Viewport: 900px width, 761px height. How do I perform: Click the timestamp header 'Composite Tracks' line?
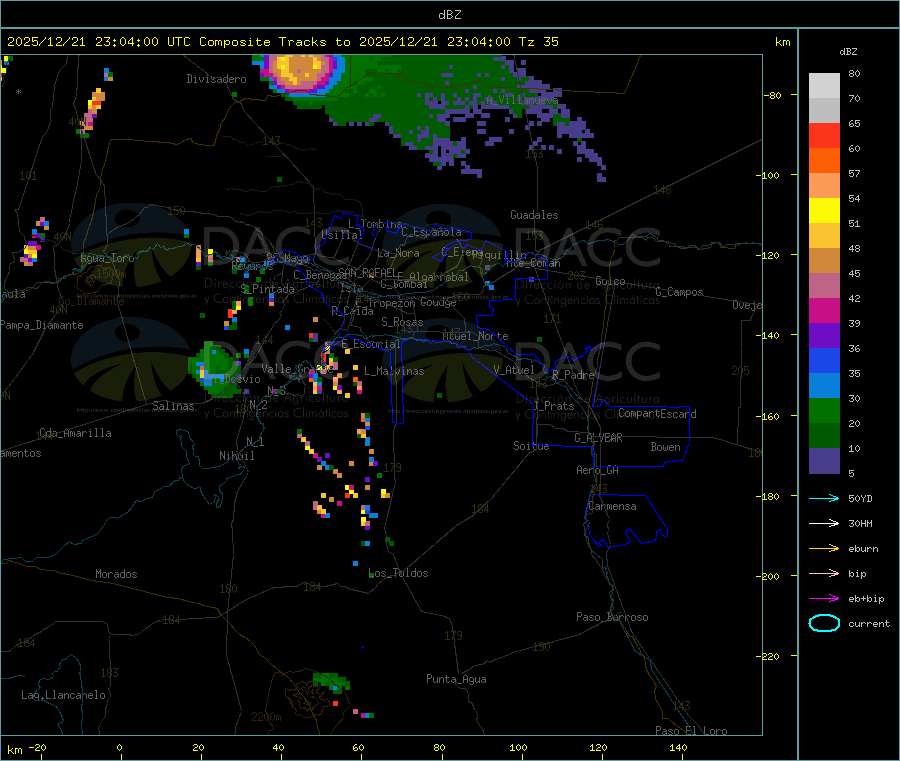click(282, 42)
